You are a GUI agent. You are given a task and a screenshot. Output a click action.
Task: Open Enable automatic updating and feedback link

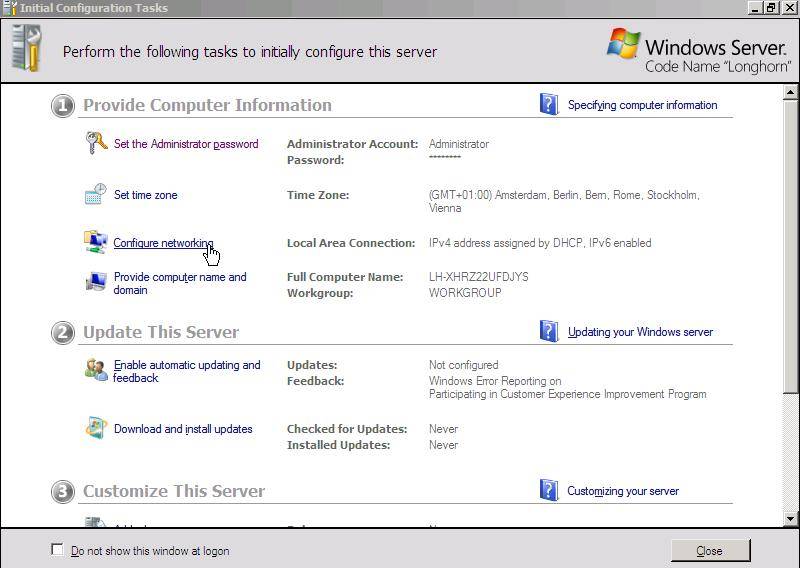tap(187, 372)
